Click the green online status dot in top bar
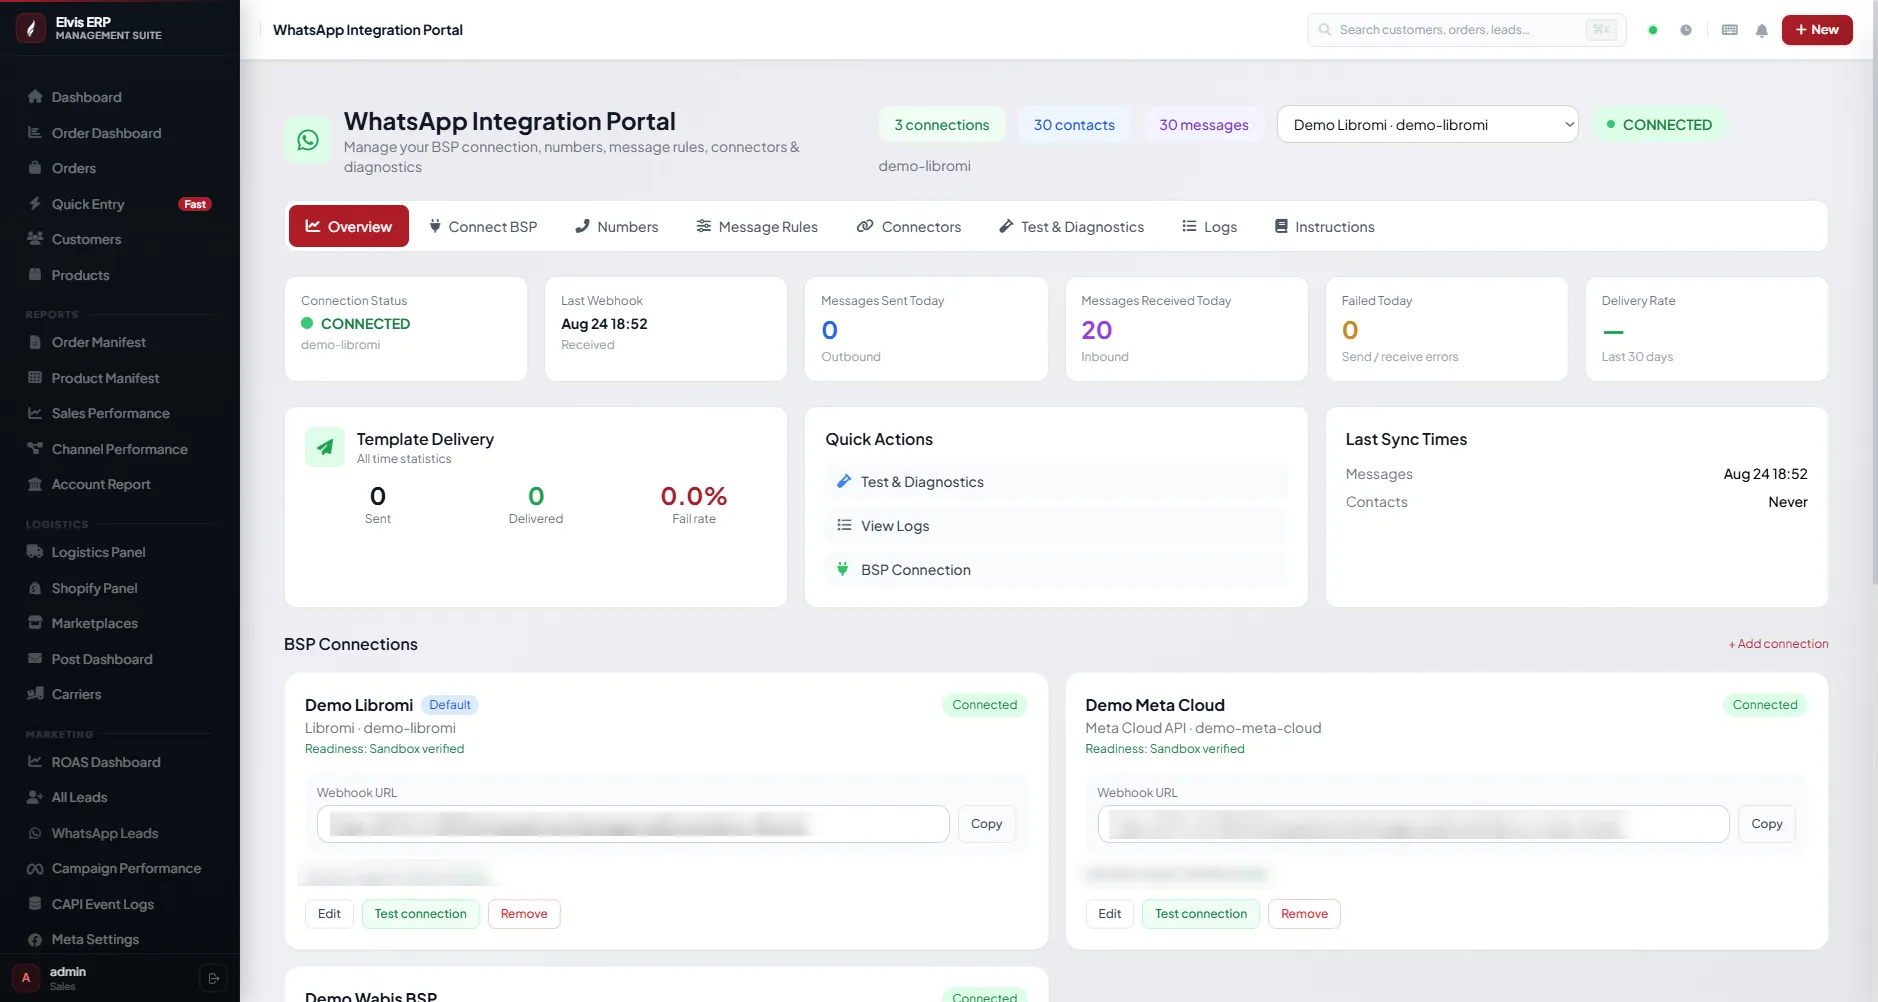Viewport: 1878px width, 1002px height. pyautogui.click(x=1653, y=30)
